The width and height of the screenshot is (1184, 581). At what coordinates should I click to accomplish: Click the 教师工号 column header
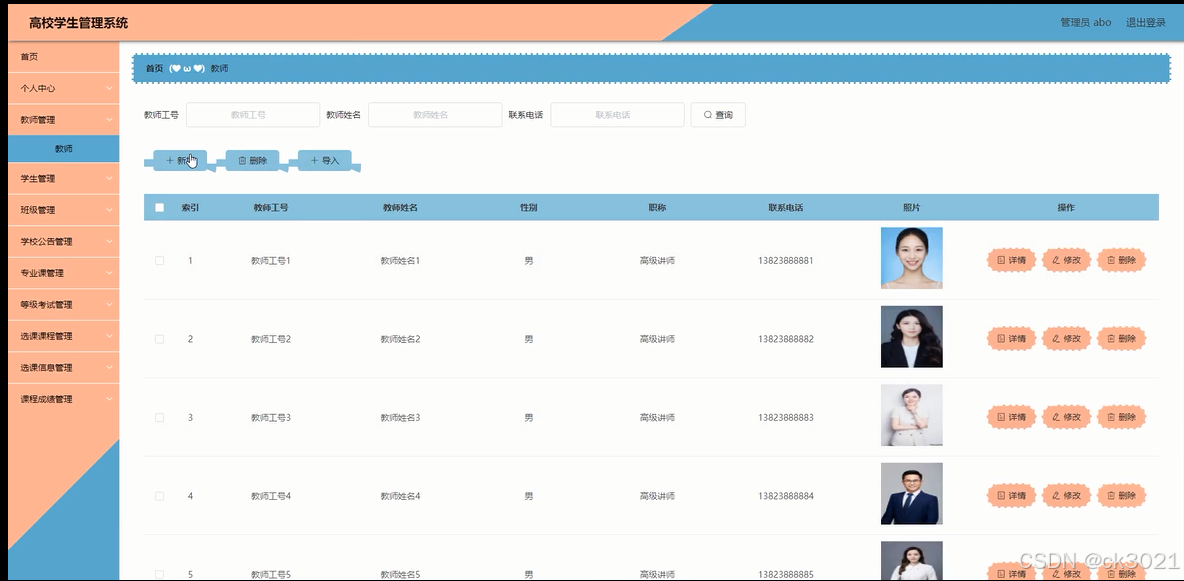(270, 208)
